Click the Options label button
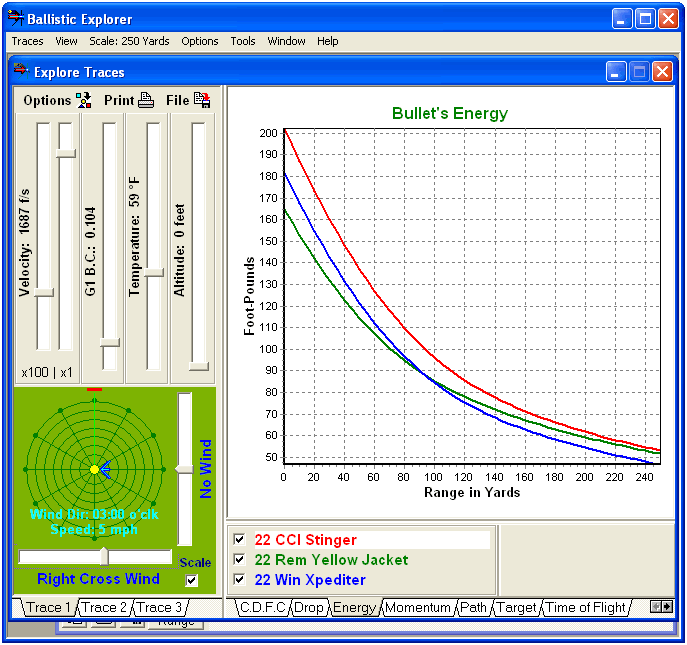Image resolution: width=687 pixels, height=645 pixels. 47,100
